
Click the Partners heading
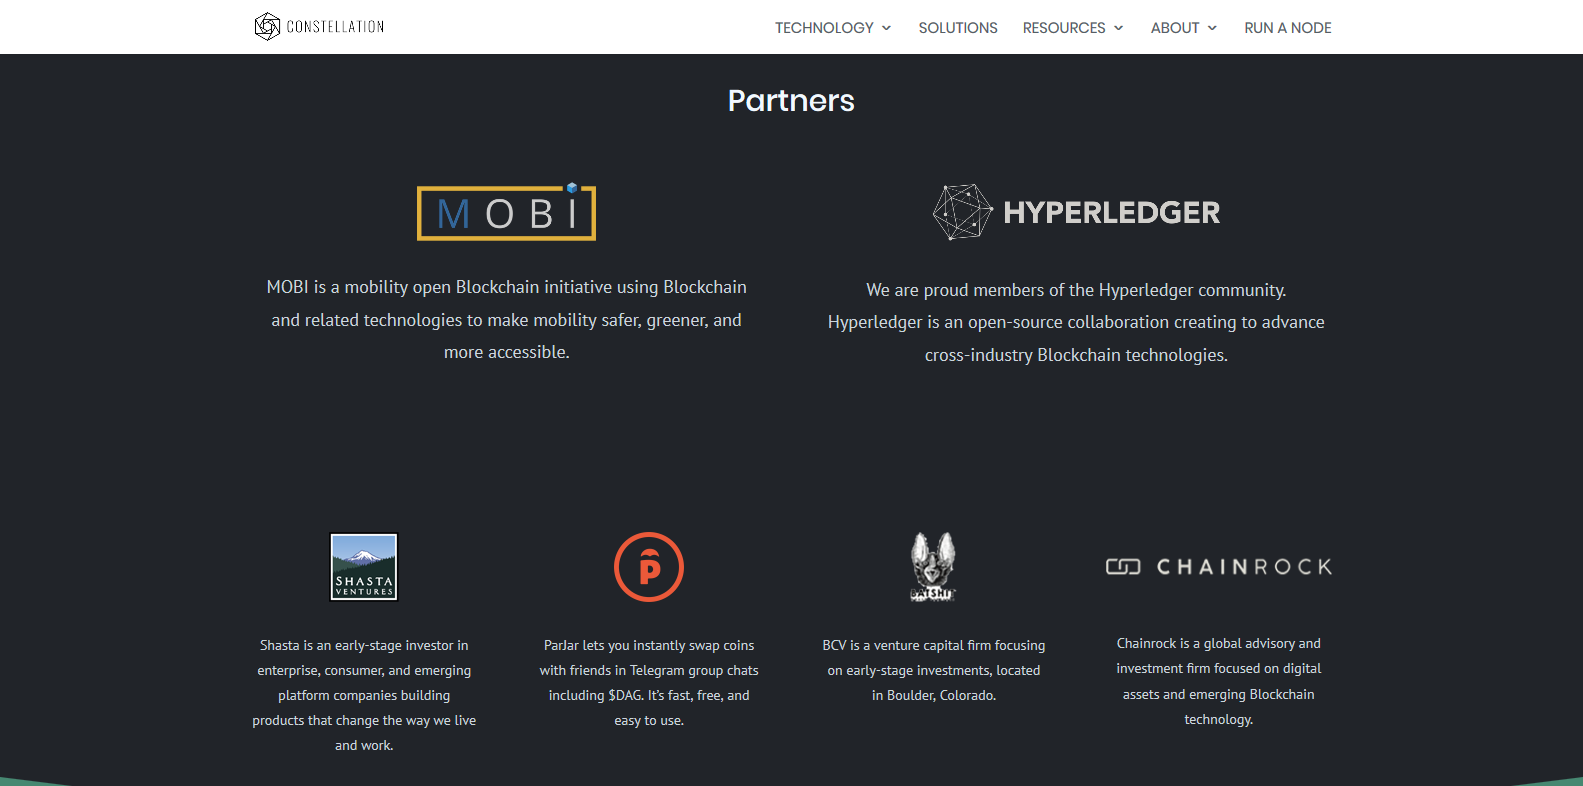(791, 101)
